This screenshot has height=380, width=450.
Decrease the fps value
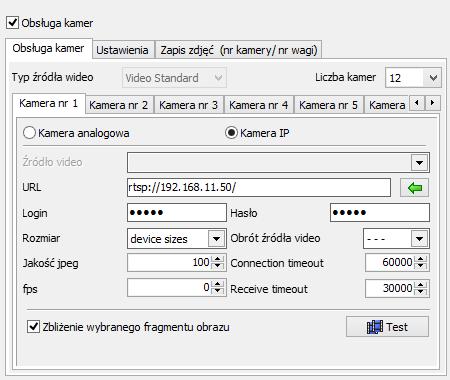[218, 291]
